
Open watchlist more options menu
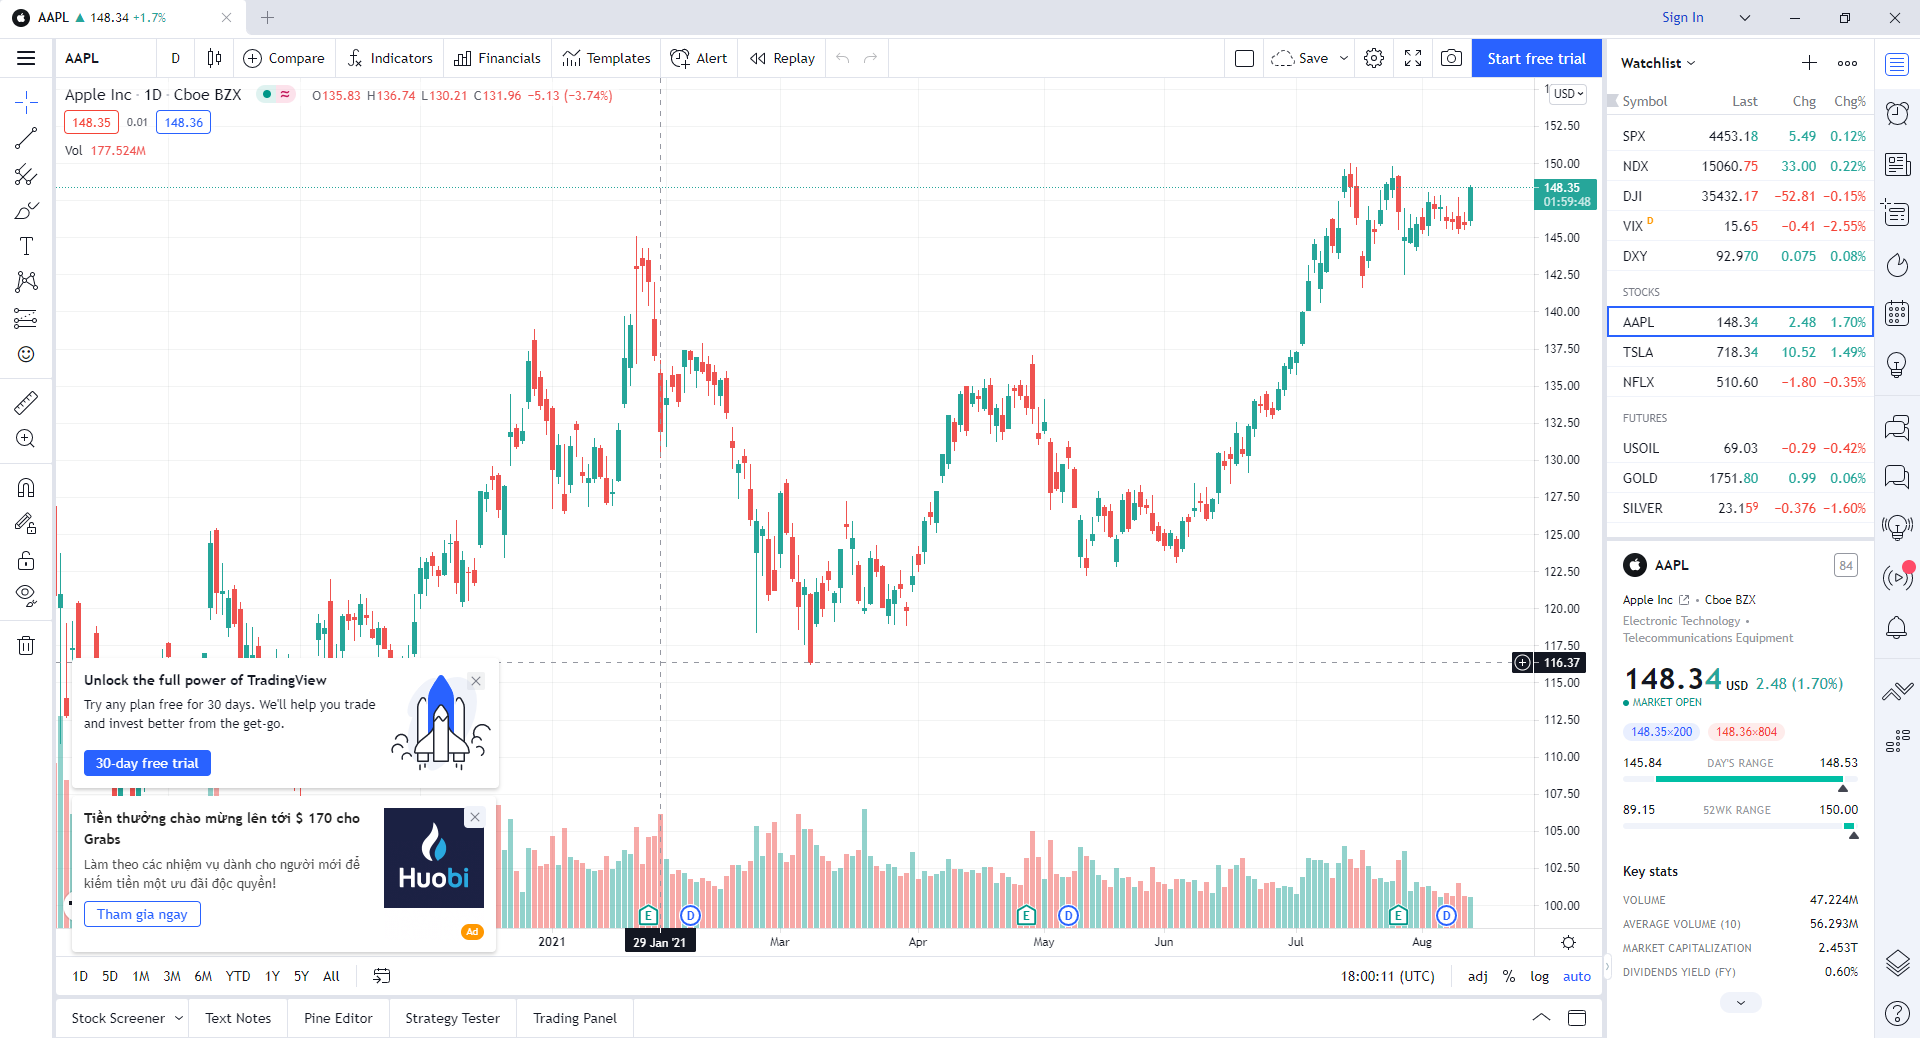(x=1847, y=63)
